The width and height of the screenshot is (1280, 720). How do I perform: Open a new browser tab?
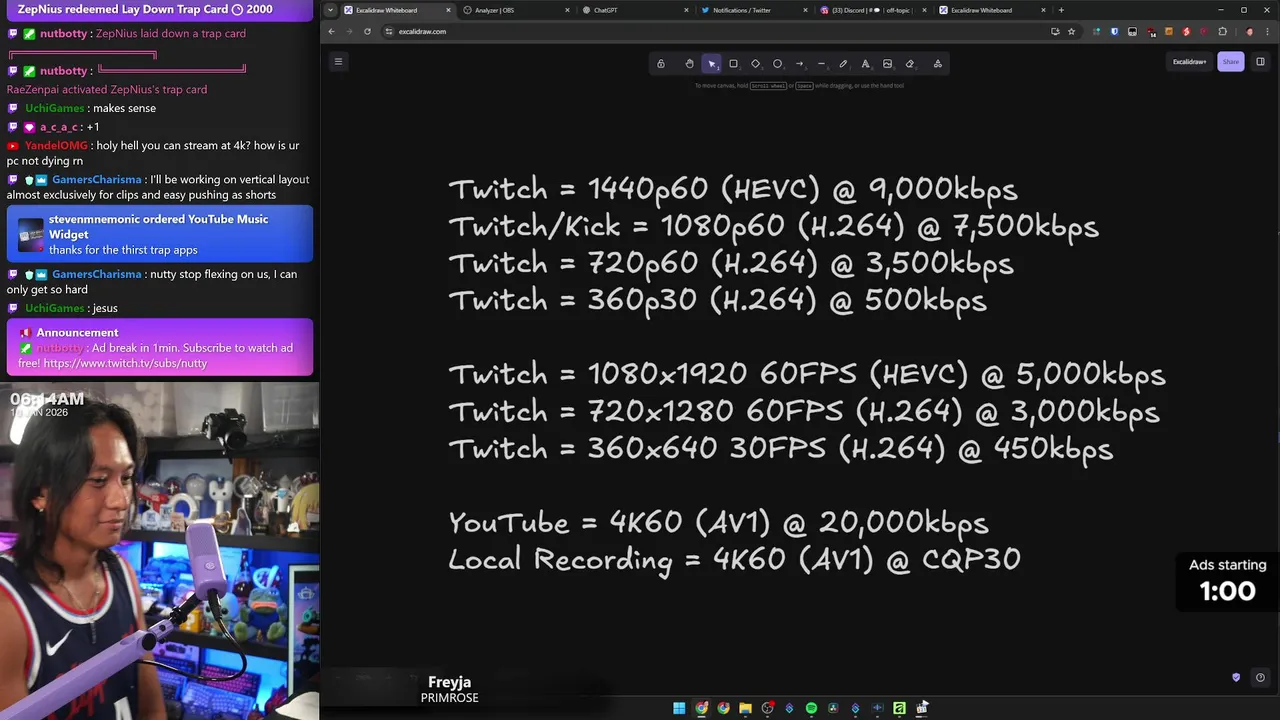pos(1061,10)
